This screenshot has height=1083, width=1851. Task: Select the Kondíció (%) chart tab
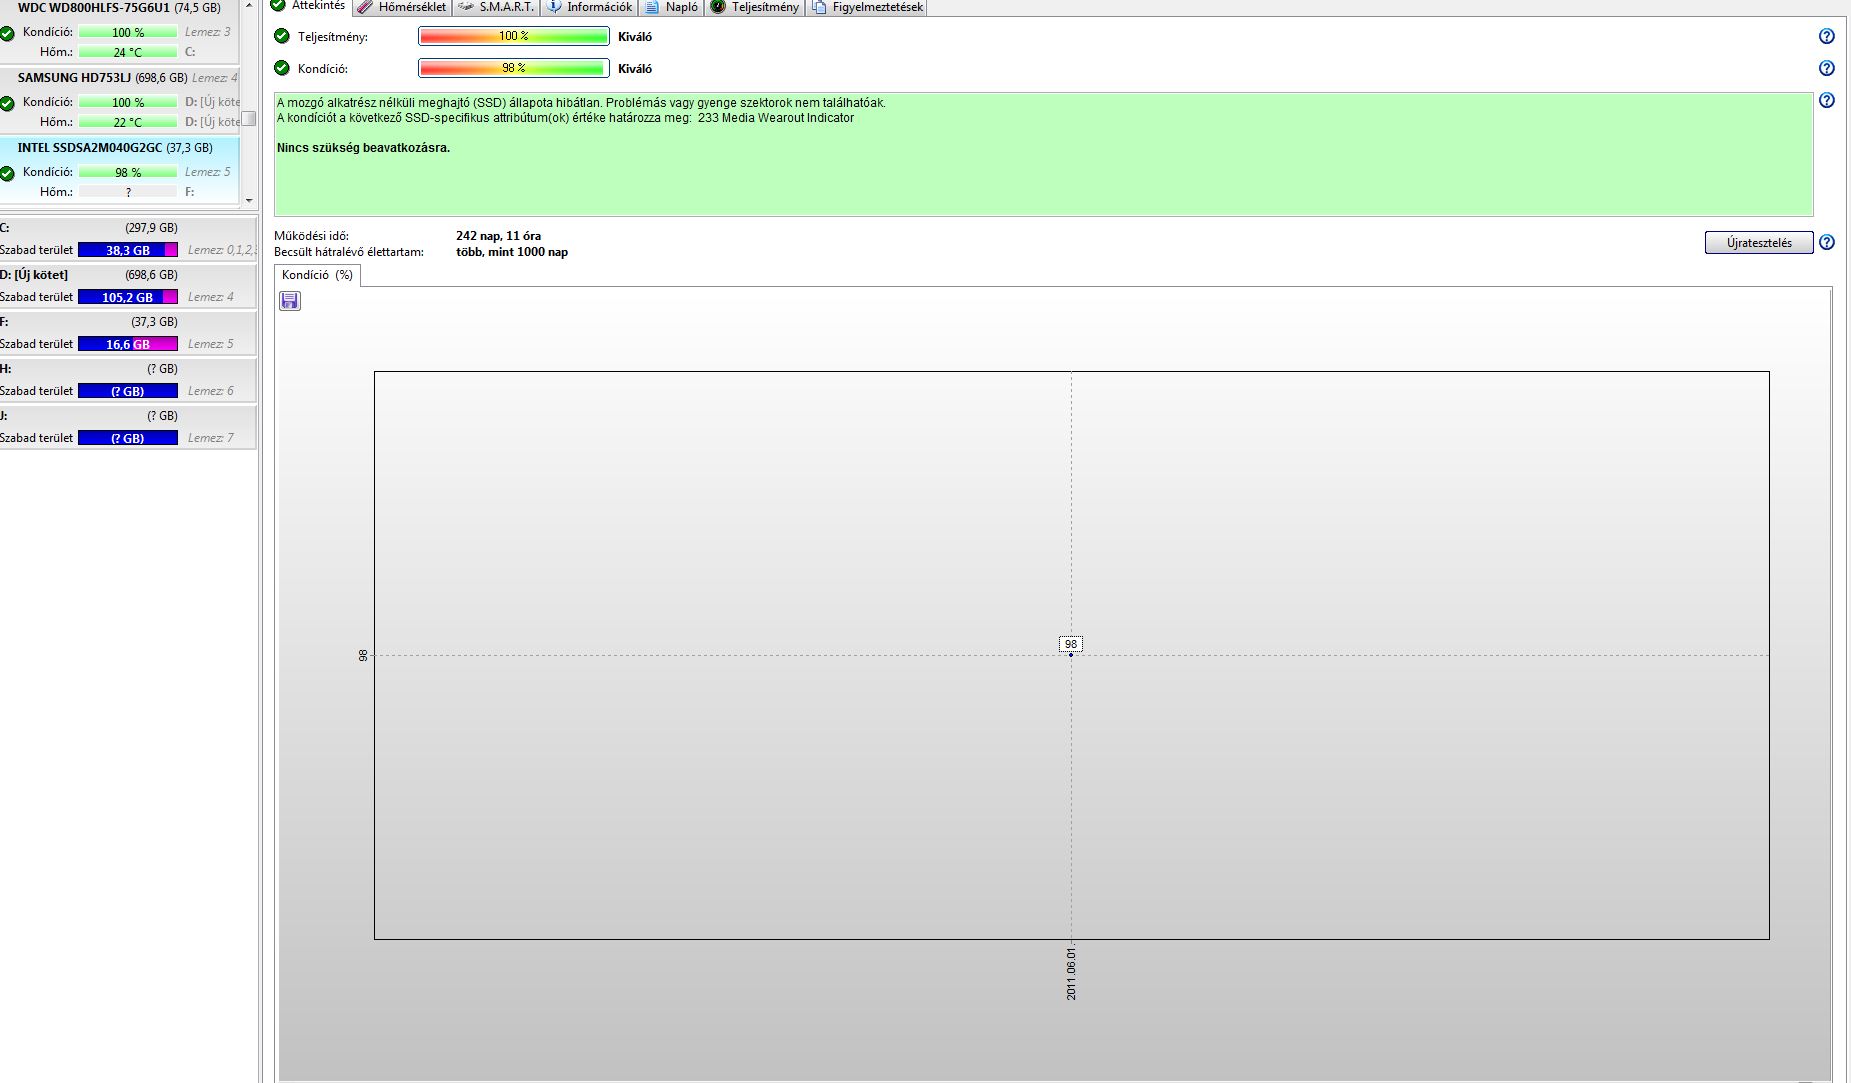pos(317,275)
